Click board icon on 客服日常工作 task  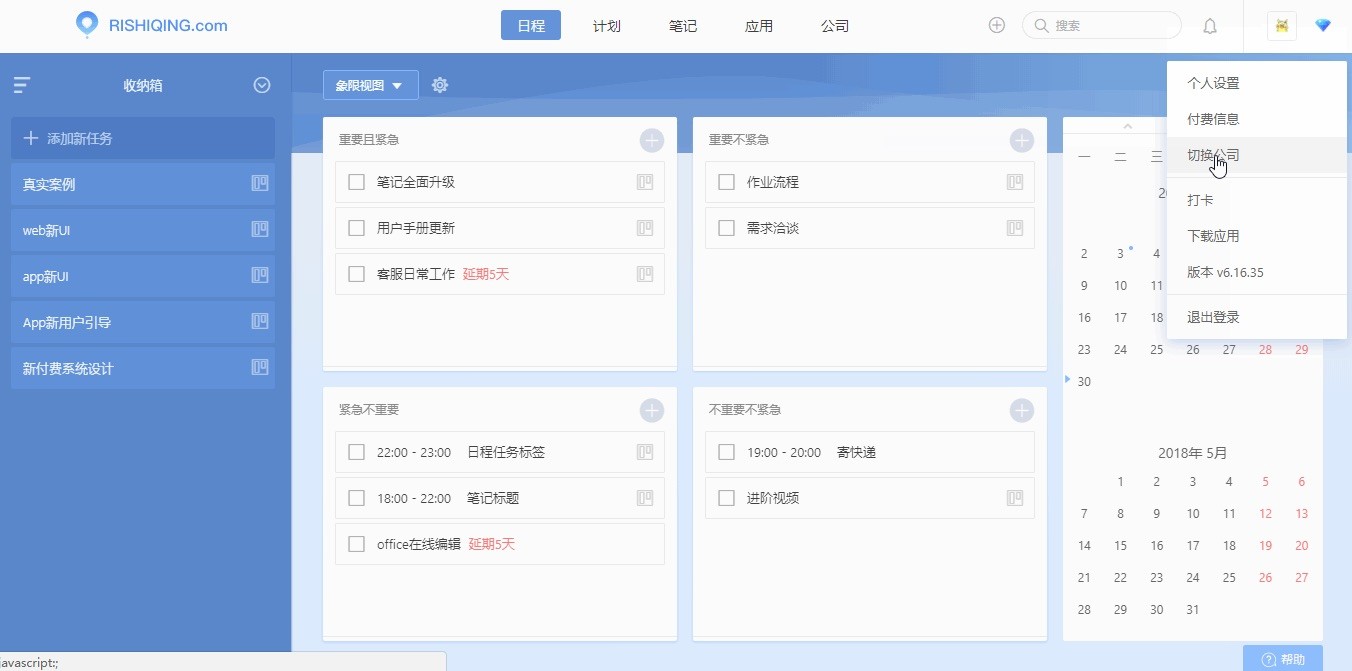point(645,274)
